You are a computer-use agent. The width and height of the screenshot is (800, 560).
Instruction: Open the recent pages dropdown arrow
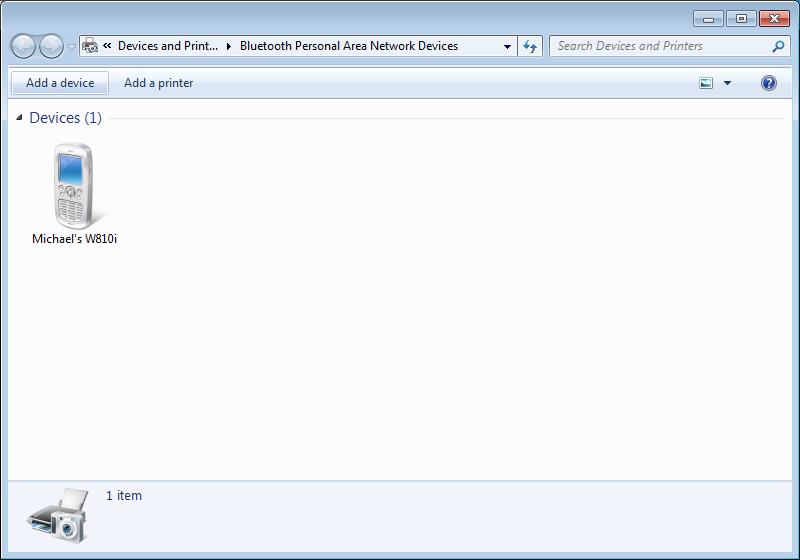pos(71,46)
